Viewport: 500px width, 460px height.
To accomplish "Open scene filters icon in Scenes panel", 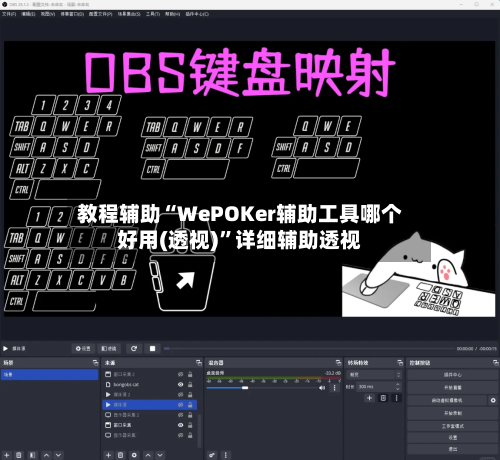I will 32,455.
